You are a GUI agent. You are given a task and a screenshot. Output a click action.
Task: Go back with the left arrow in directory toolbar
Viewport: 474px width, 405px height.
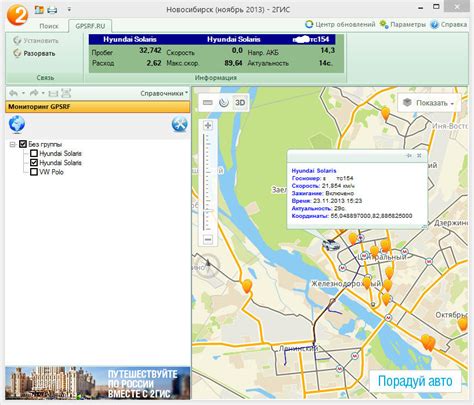click(x=14, y=93)
